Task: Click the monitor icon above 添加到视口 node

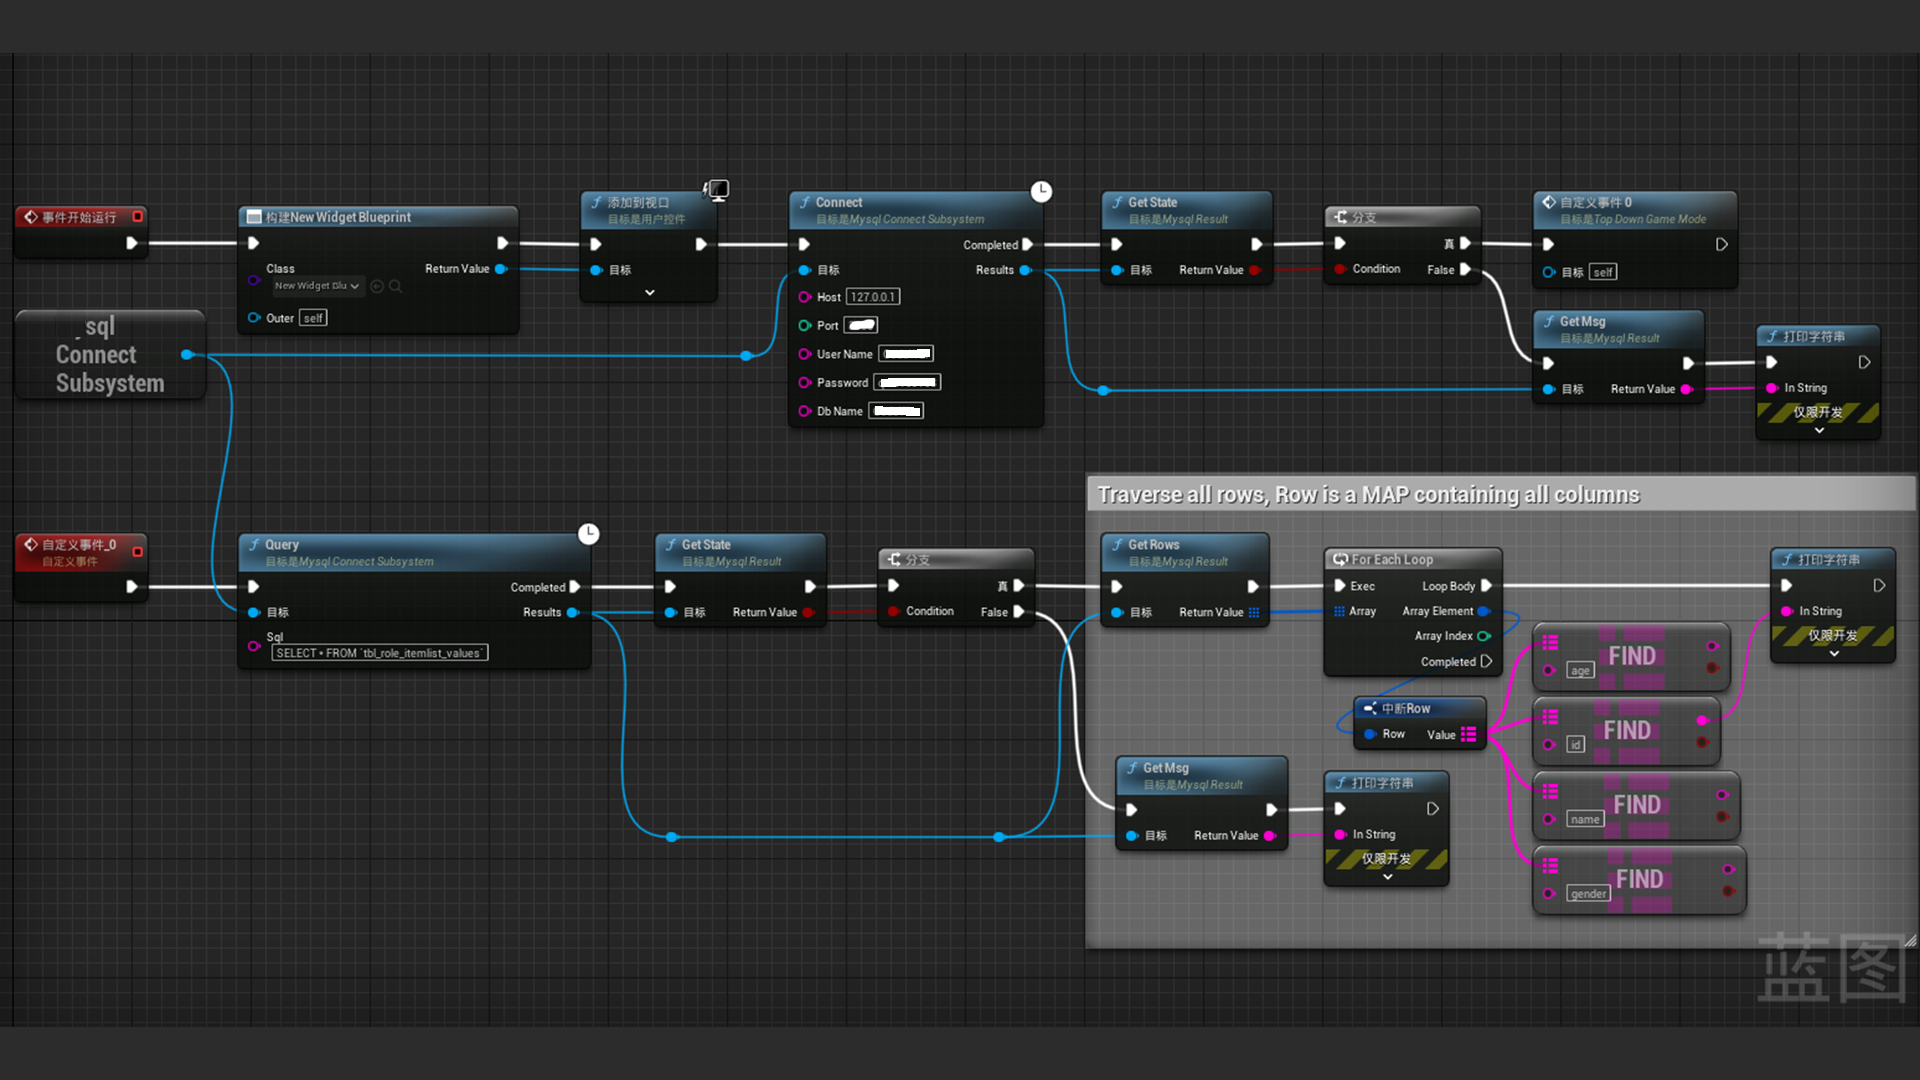Action: [x=716, y=189]
